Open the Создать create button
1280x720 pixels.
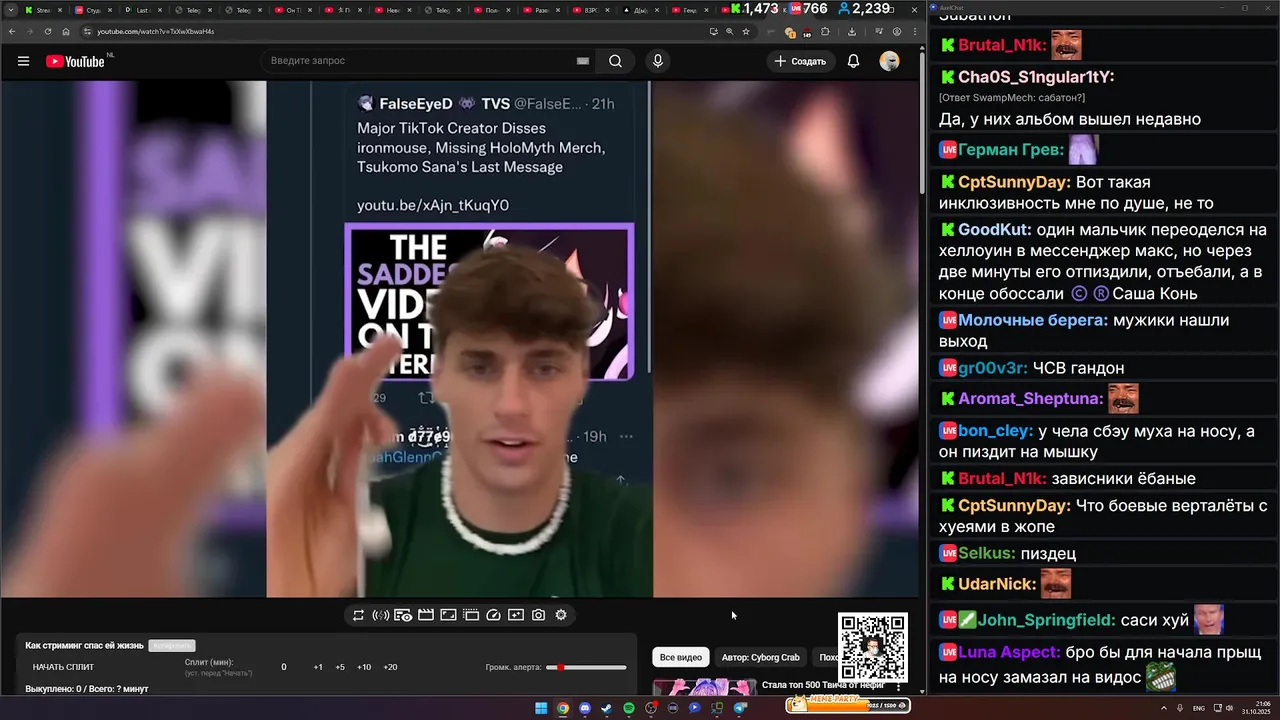(x=800, y=61)
